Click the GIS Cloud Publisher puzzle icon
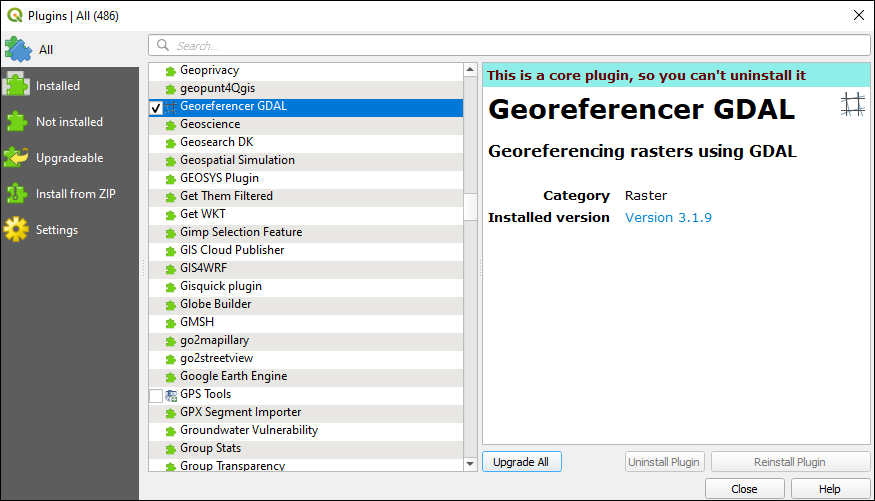The image size is (875, 501). coord(171,252)
